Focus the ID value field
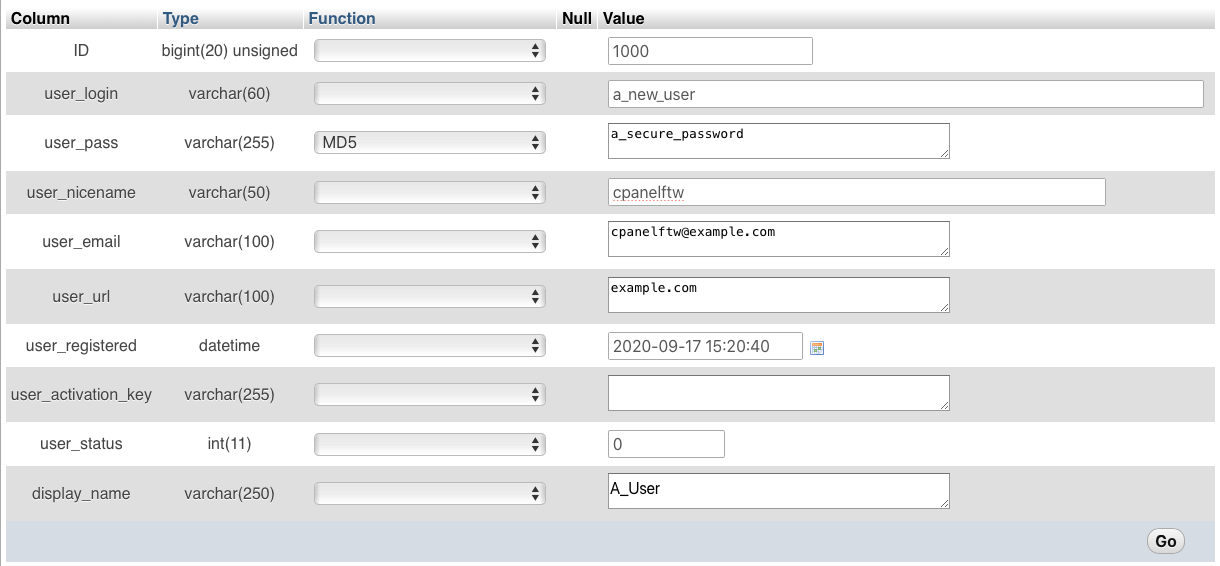 [710, 51]
